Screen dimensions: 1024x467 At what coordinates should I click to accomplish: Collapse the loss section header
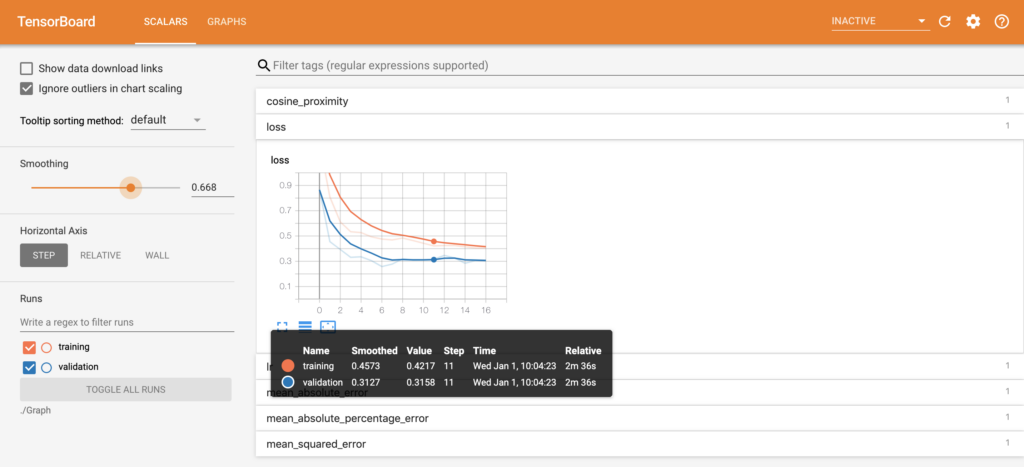click(x=639, y=127)
